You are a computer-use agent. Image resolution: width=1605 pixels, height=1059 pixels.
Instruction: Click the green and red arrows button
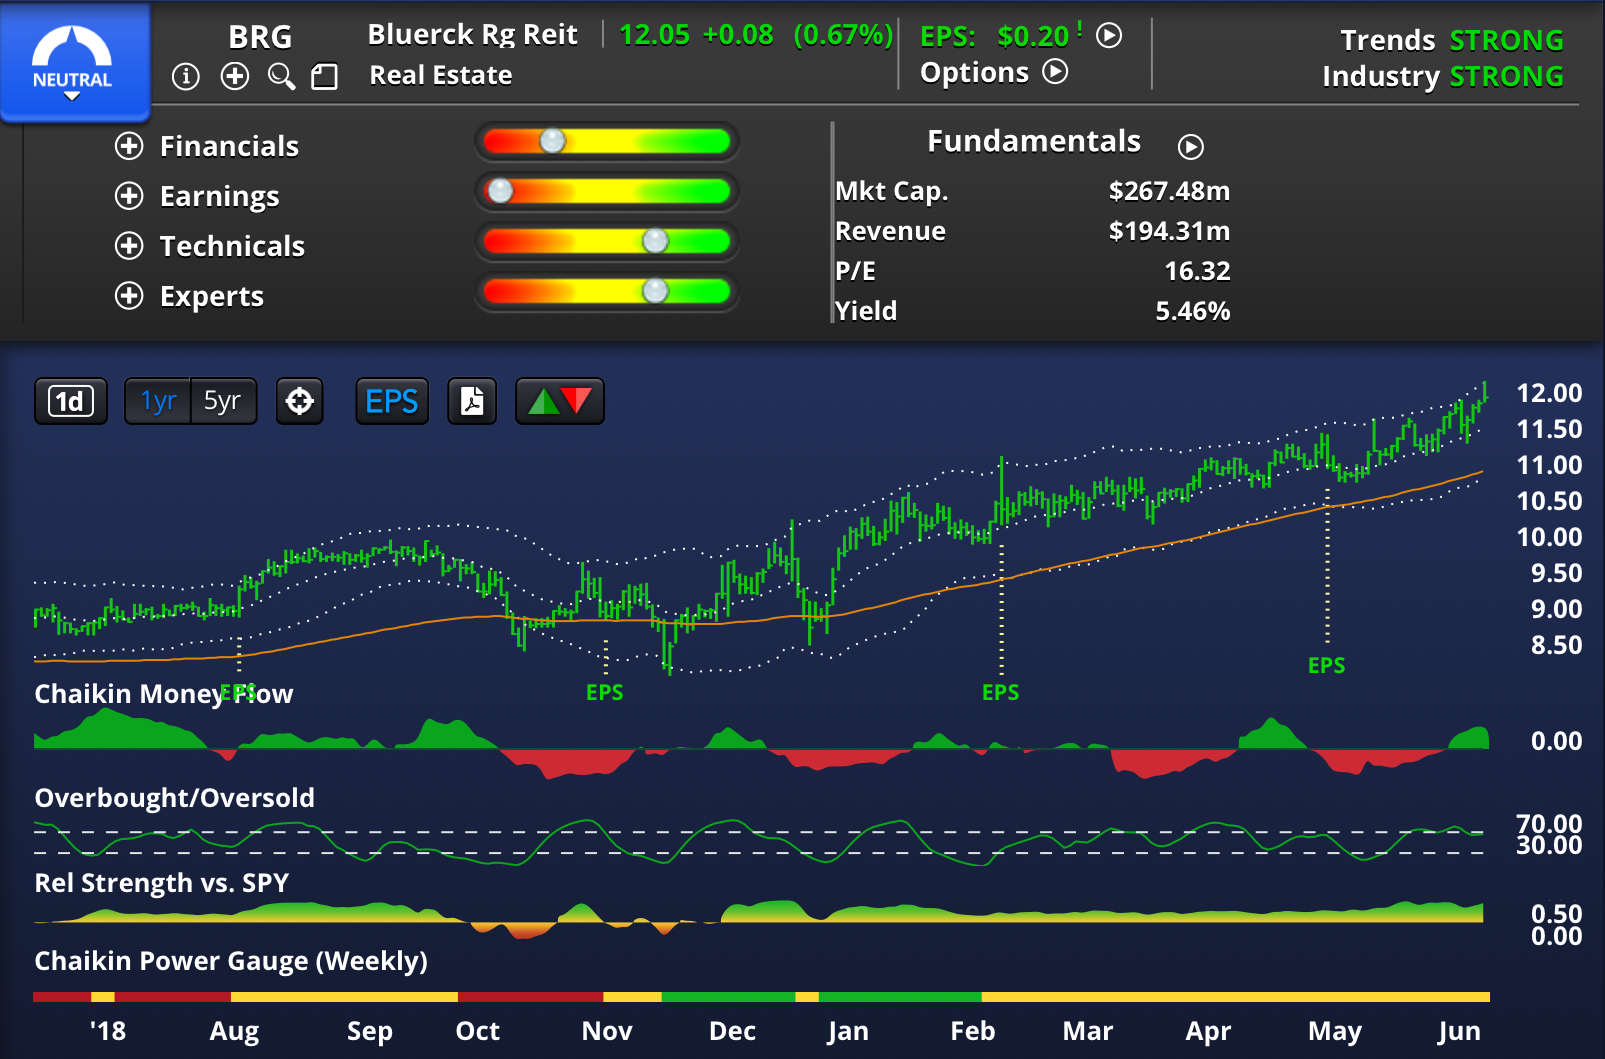559,401
